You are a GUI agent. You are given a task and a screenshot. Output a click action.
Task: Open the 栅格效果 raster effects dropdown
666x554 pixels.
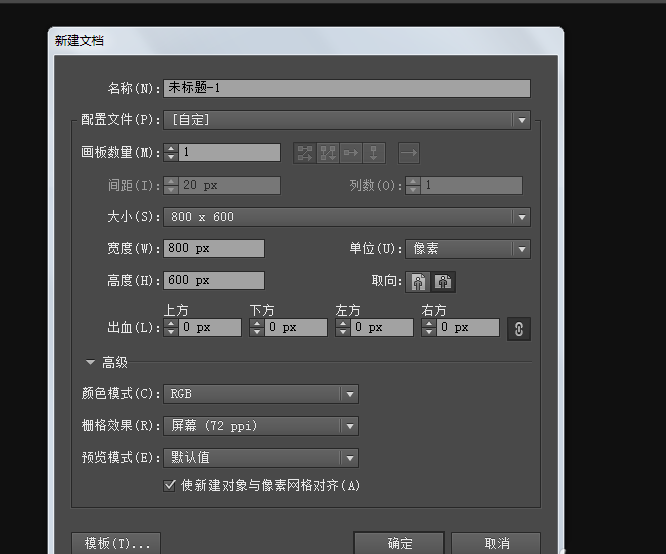pos(261,426)
